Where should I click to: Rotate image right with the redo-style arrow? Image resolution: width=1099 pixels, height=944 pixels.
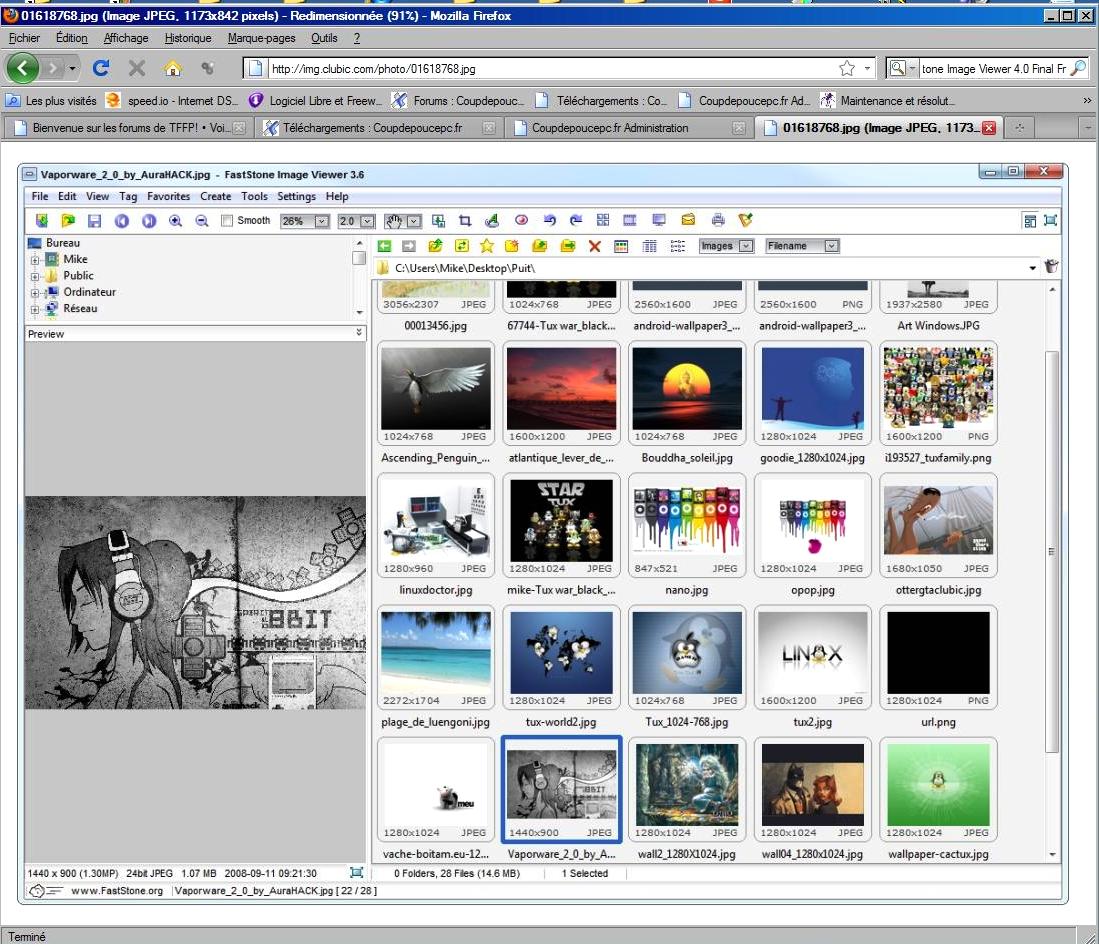click(x=576, y=220)
